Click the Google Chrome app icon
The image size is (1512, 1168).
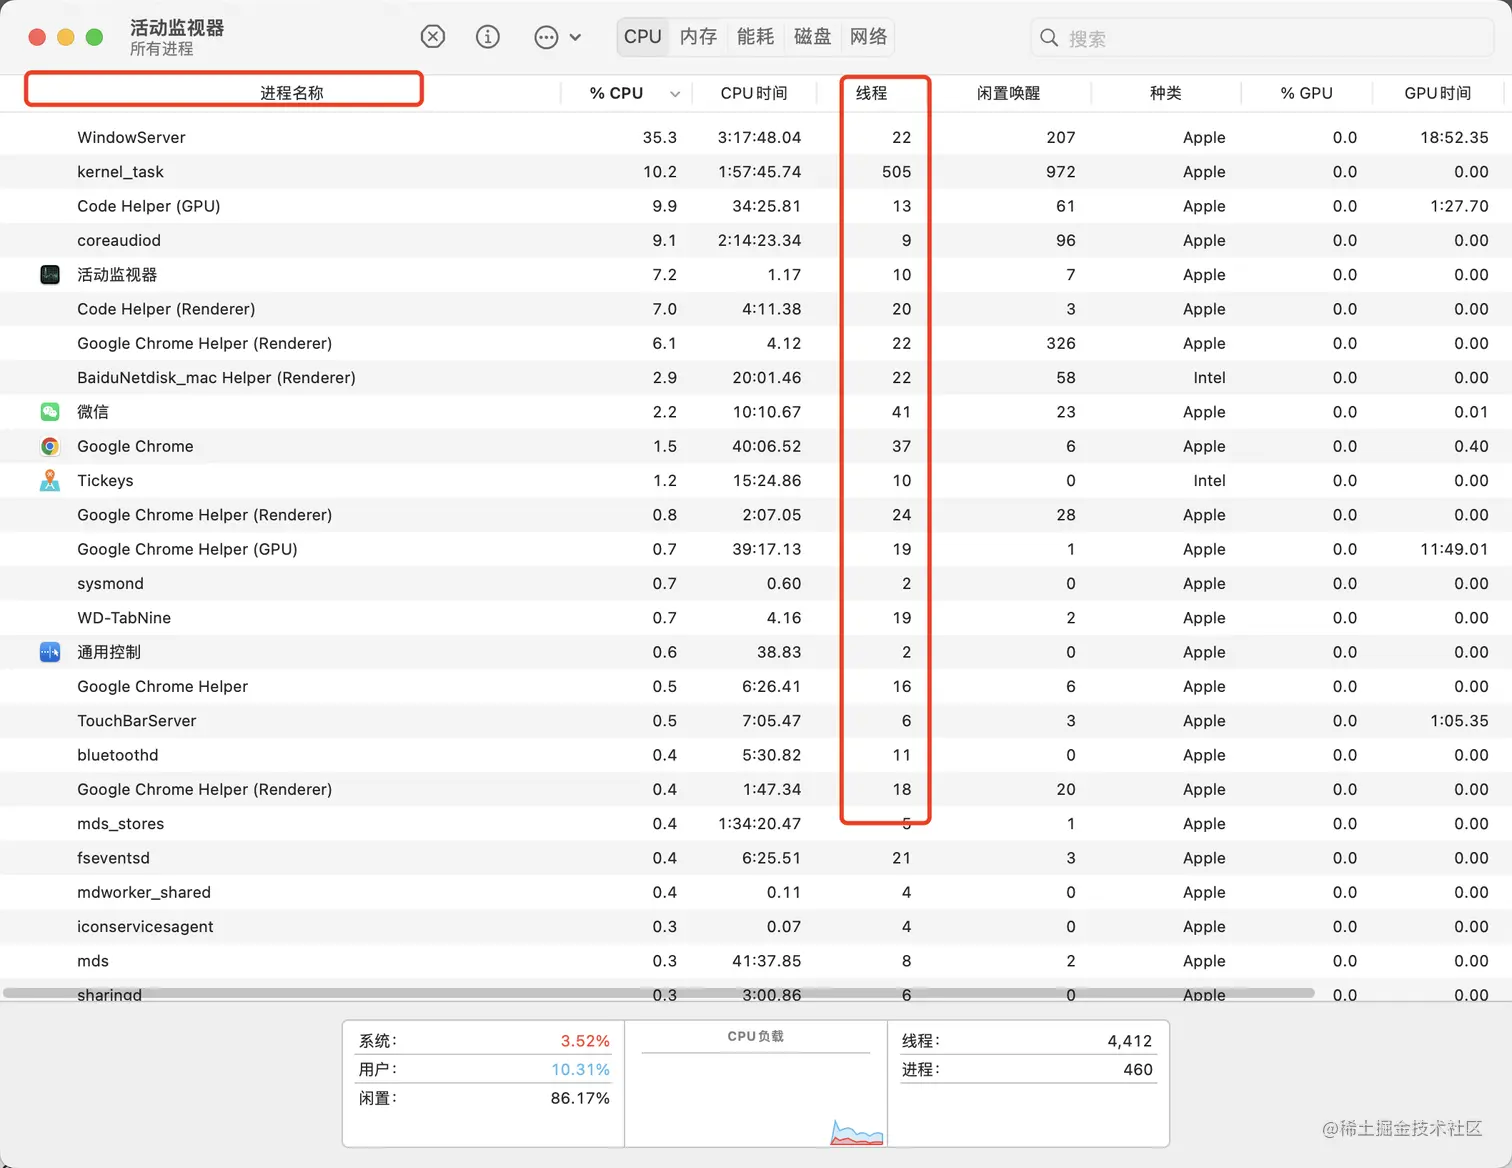pyautogui.click(x=50, y=446)
